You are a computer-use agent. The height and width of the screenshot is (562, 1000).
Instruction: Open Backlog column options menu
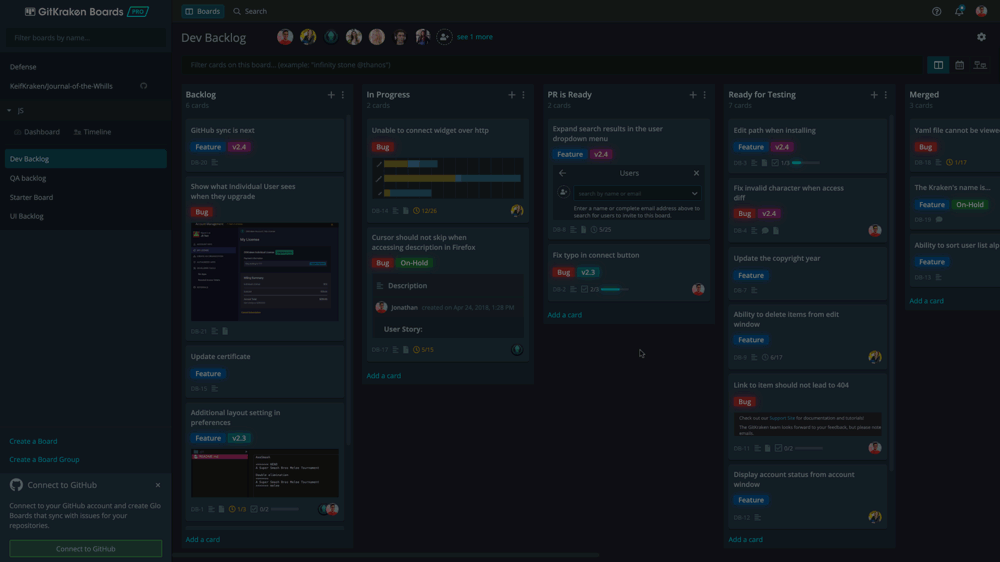pos(342,95)
